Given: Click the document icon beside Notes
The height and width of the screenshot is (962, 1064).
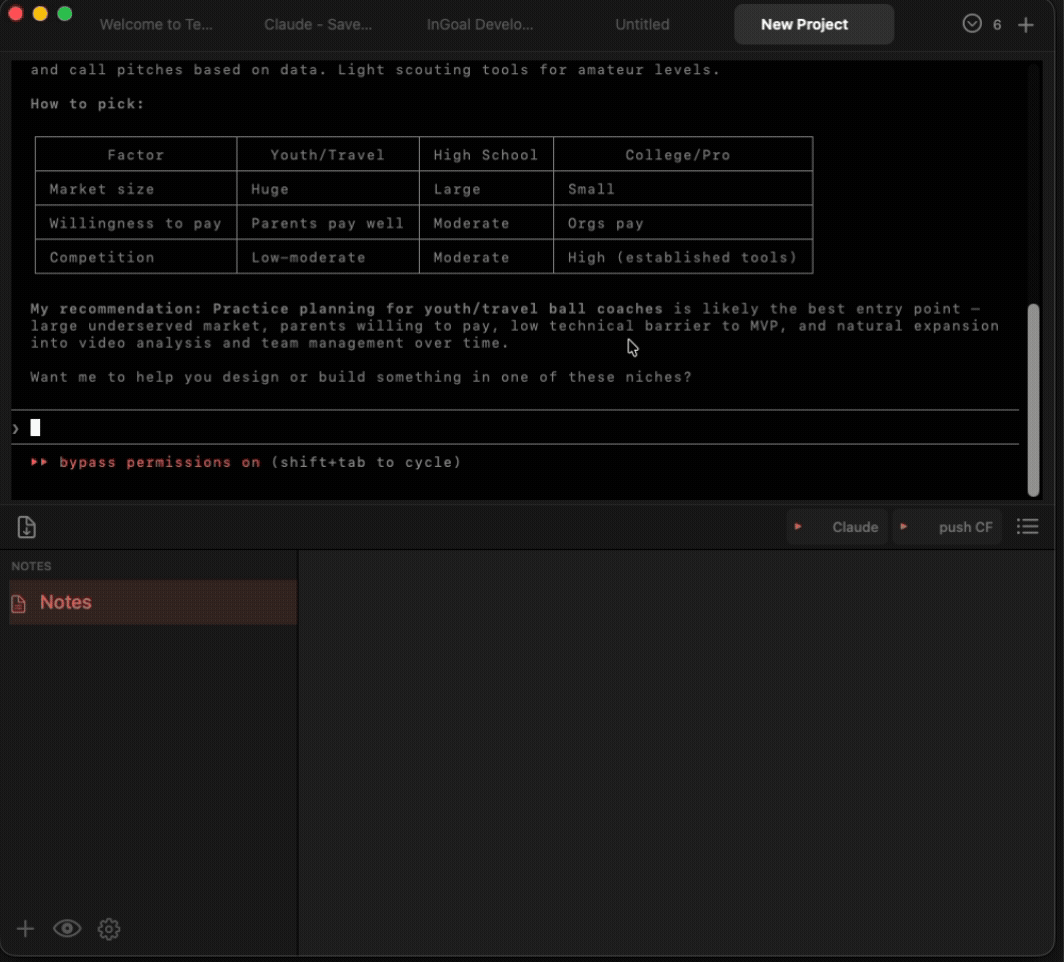Looking at the screenshot, I should [18, 603].
